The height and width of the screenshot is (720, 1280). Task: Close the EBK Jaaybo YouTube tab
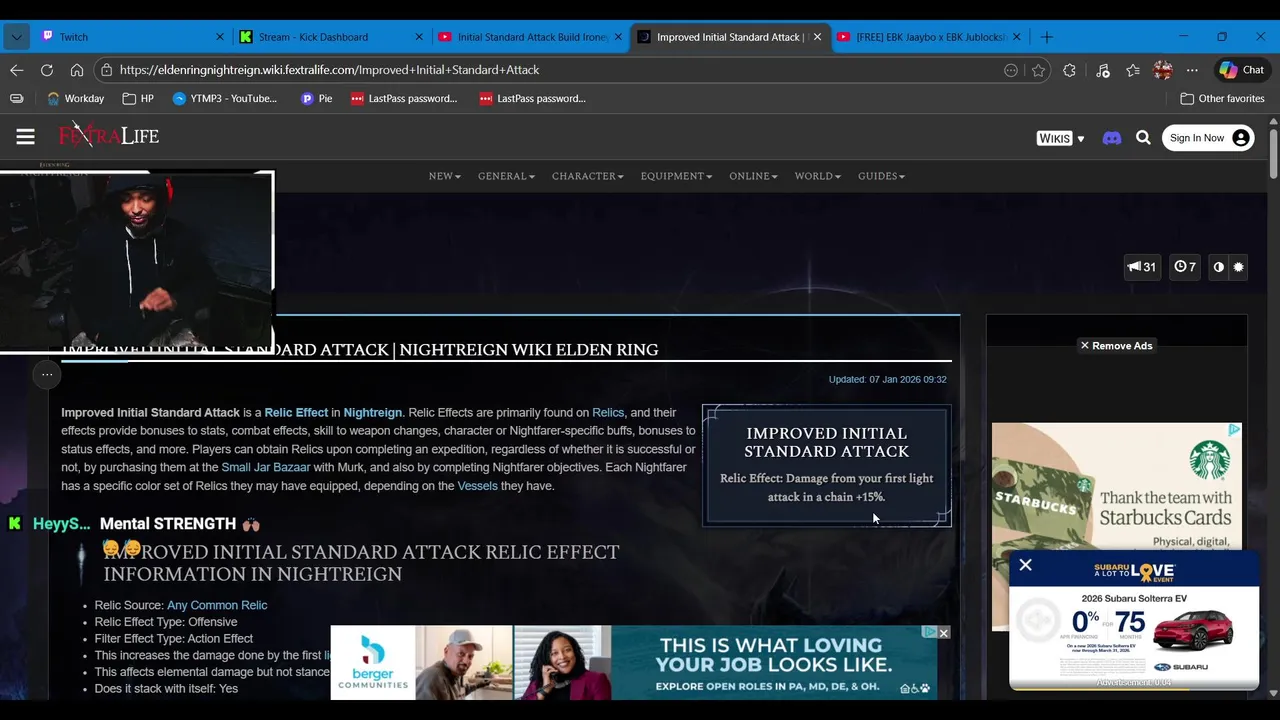coord(1016,37)
